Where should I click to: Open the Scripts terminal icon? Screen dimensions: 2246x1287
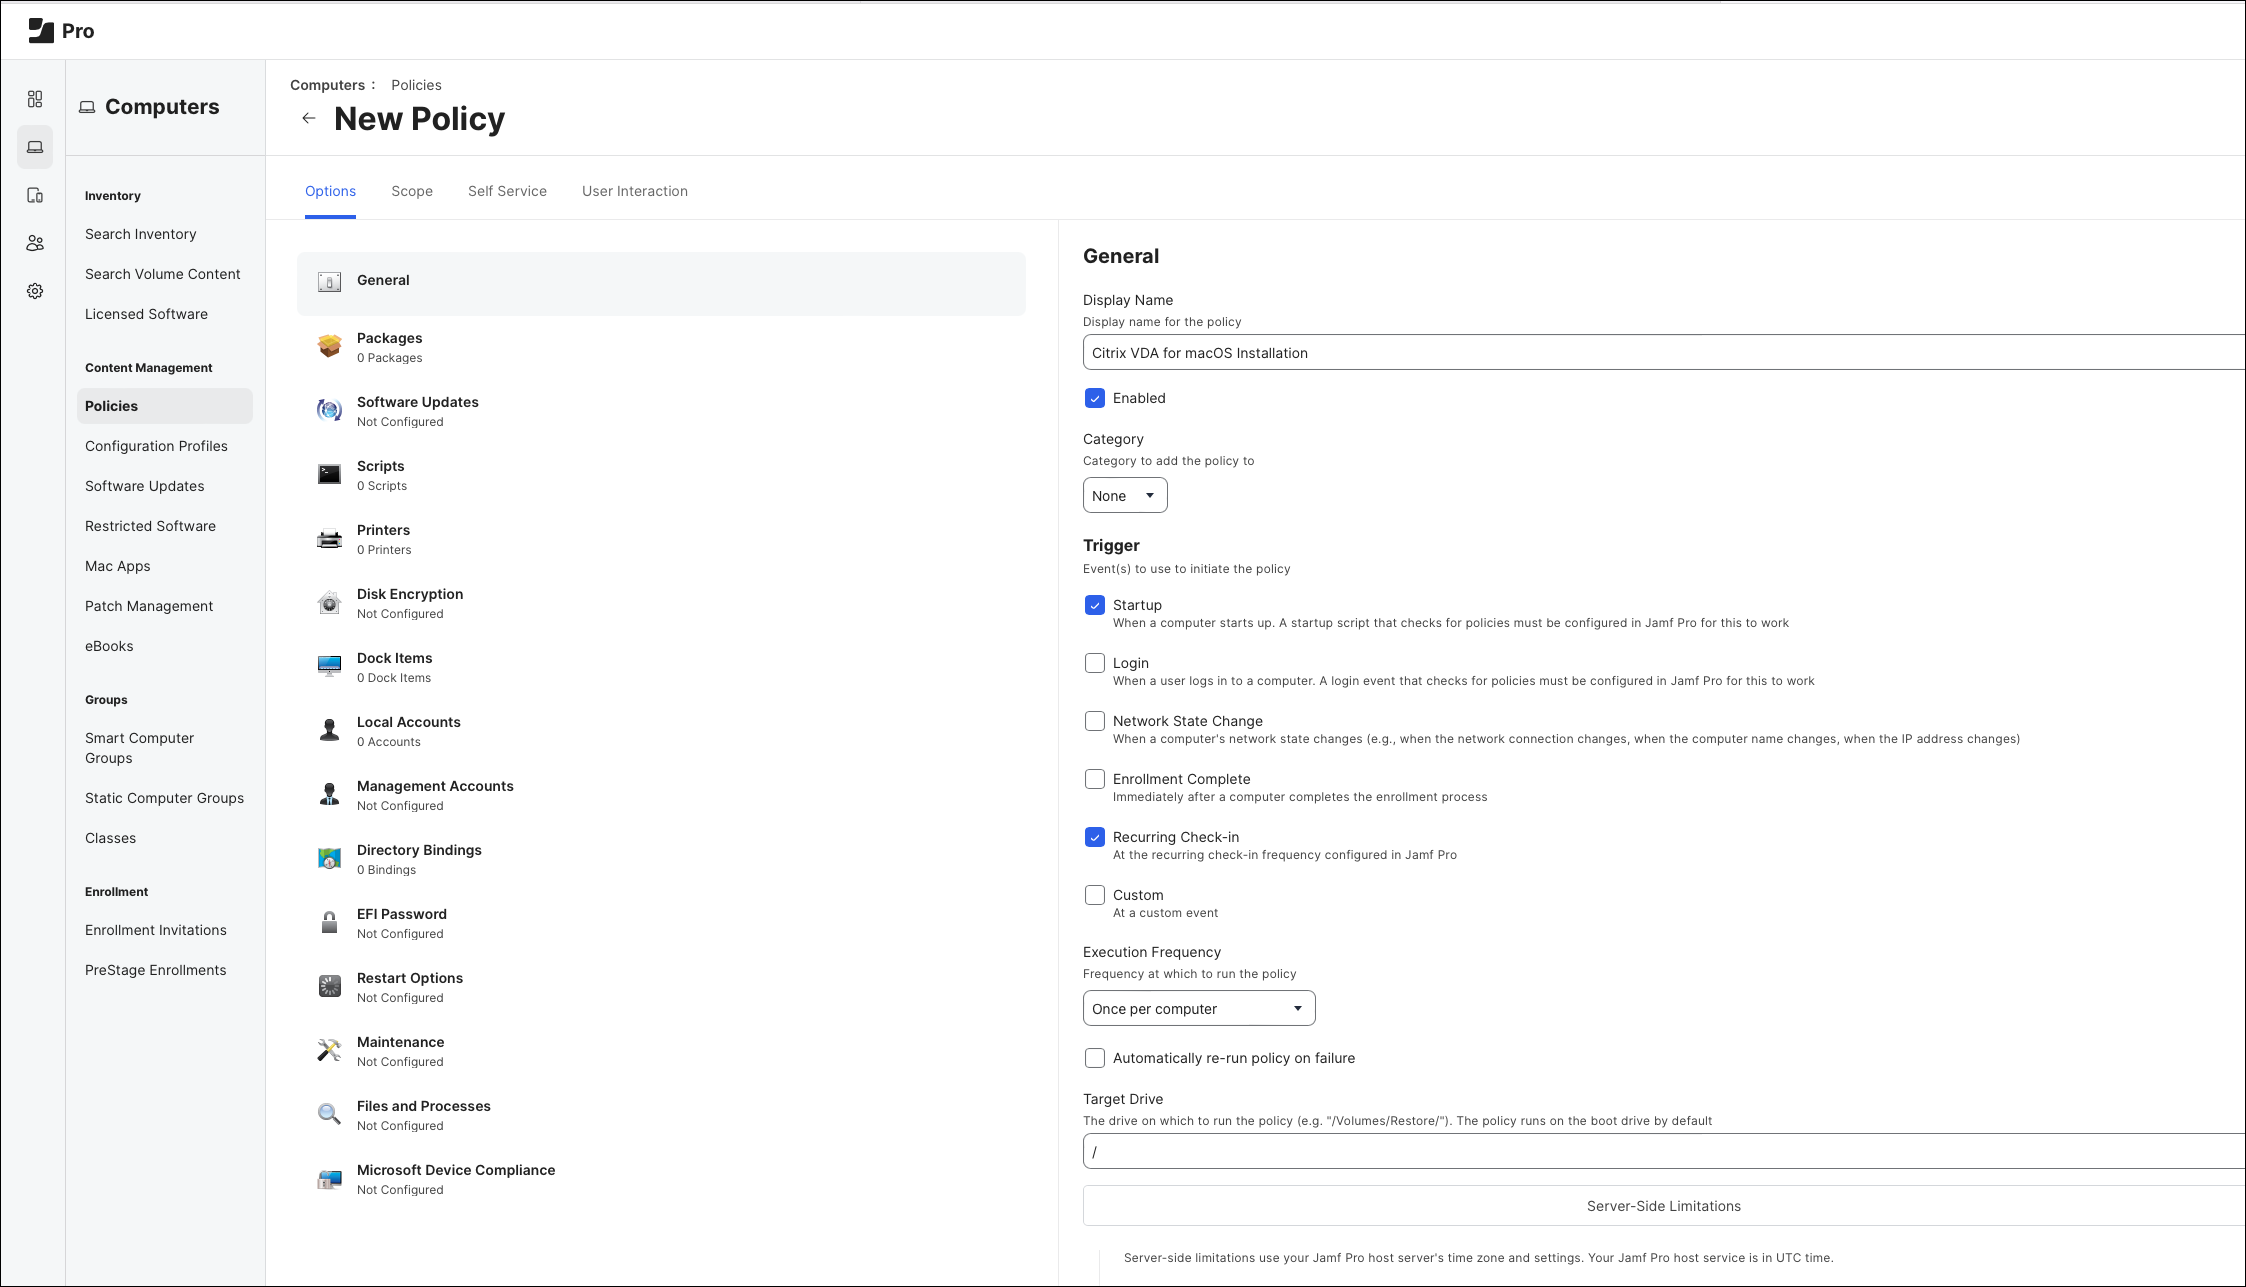click(x=329, y=474)
